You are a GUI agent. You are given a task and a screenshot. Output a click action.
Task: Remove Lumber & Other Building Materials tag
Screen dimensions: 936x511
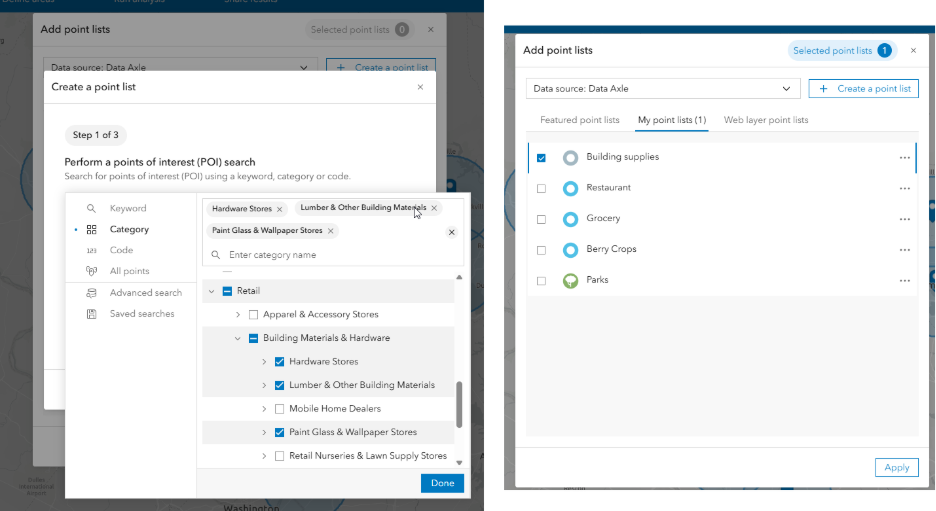(x=434, y=208)
